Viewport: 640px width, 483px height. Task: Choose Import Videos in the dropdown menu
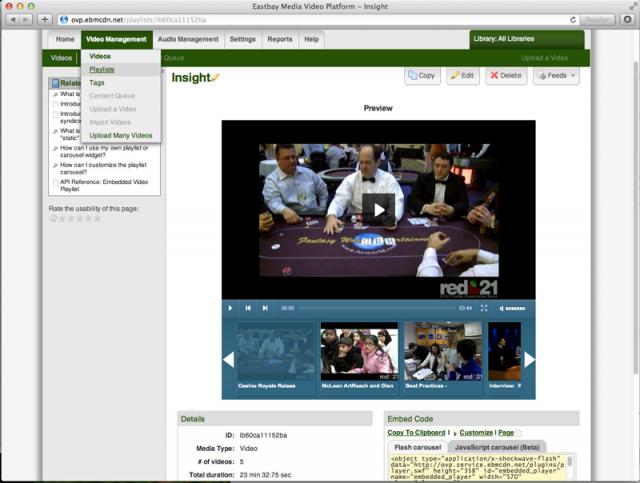[x=121, y=122]
